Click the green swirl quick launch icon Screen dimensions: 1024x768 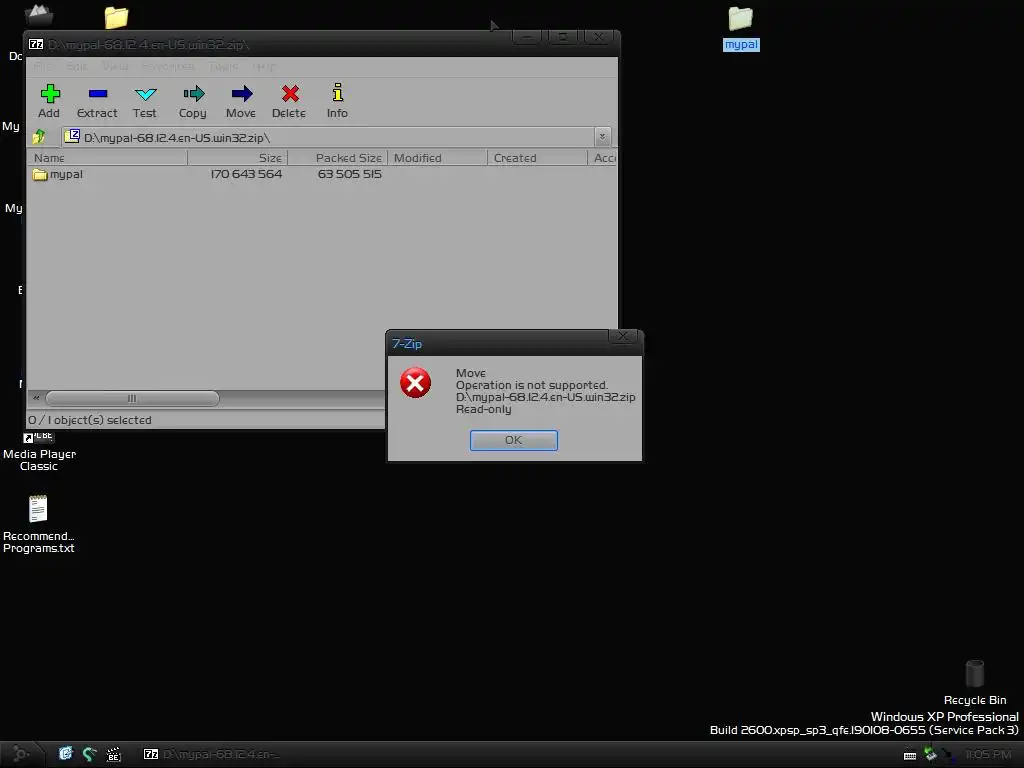pyautogui.click(x=89, y=754)
